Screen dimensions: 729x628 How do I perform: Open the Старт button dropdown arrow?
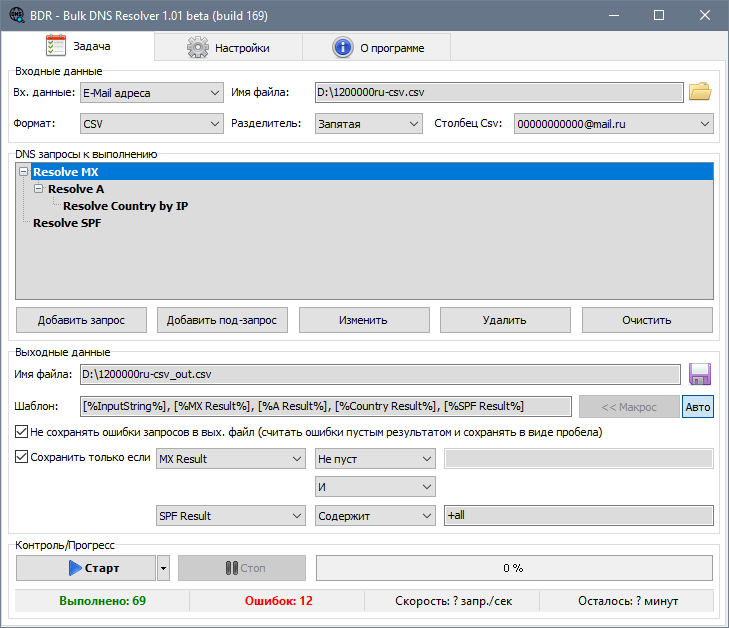(163, 568)
